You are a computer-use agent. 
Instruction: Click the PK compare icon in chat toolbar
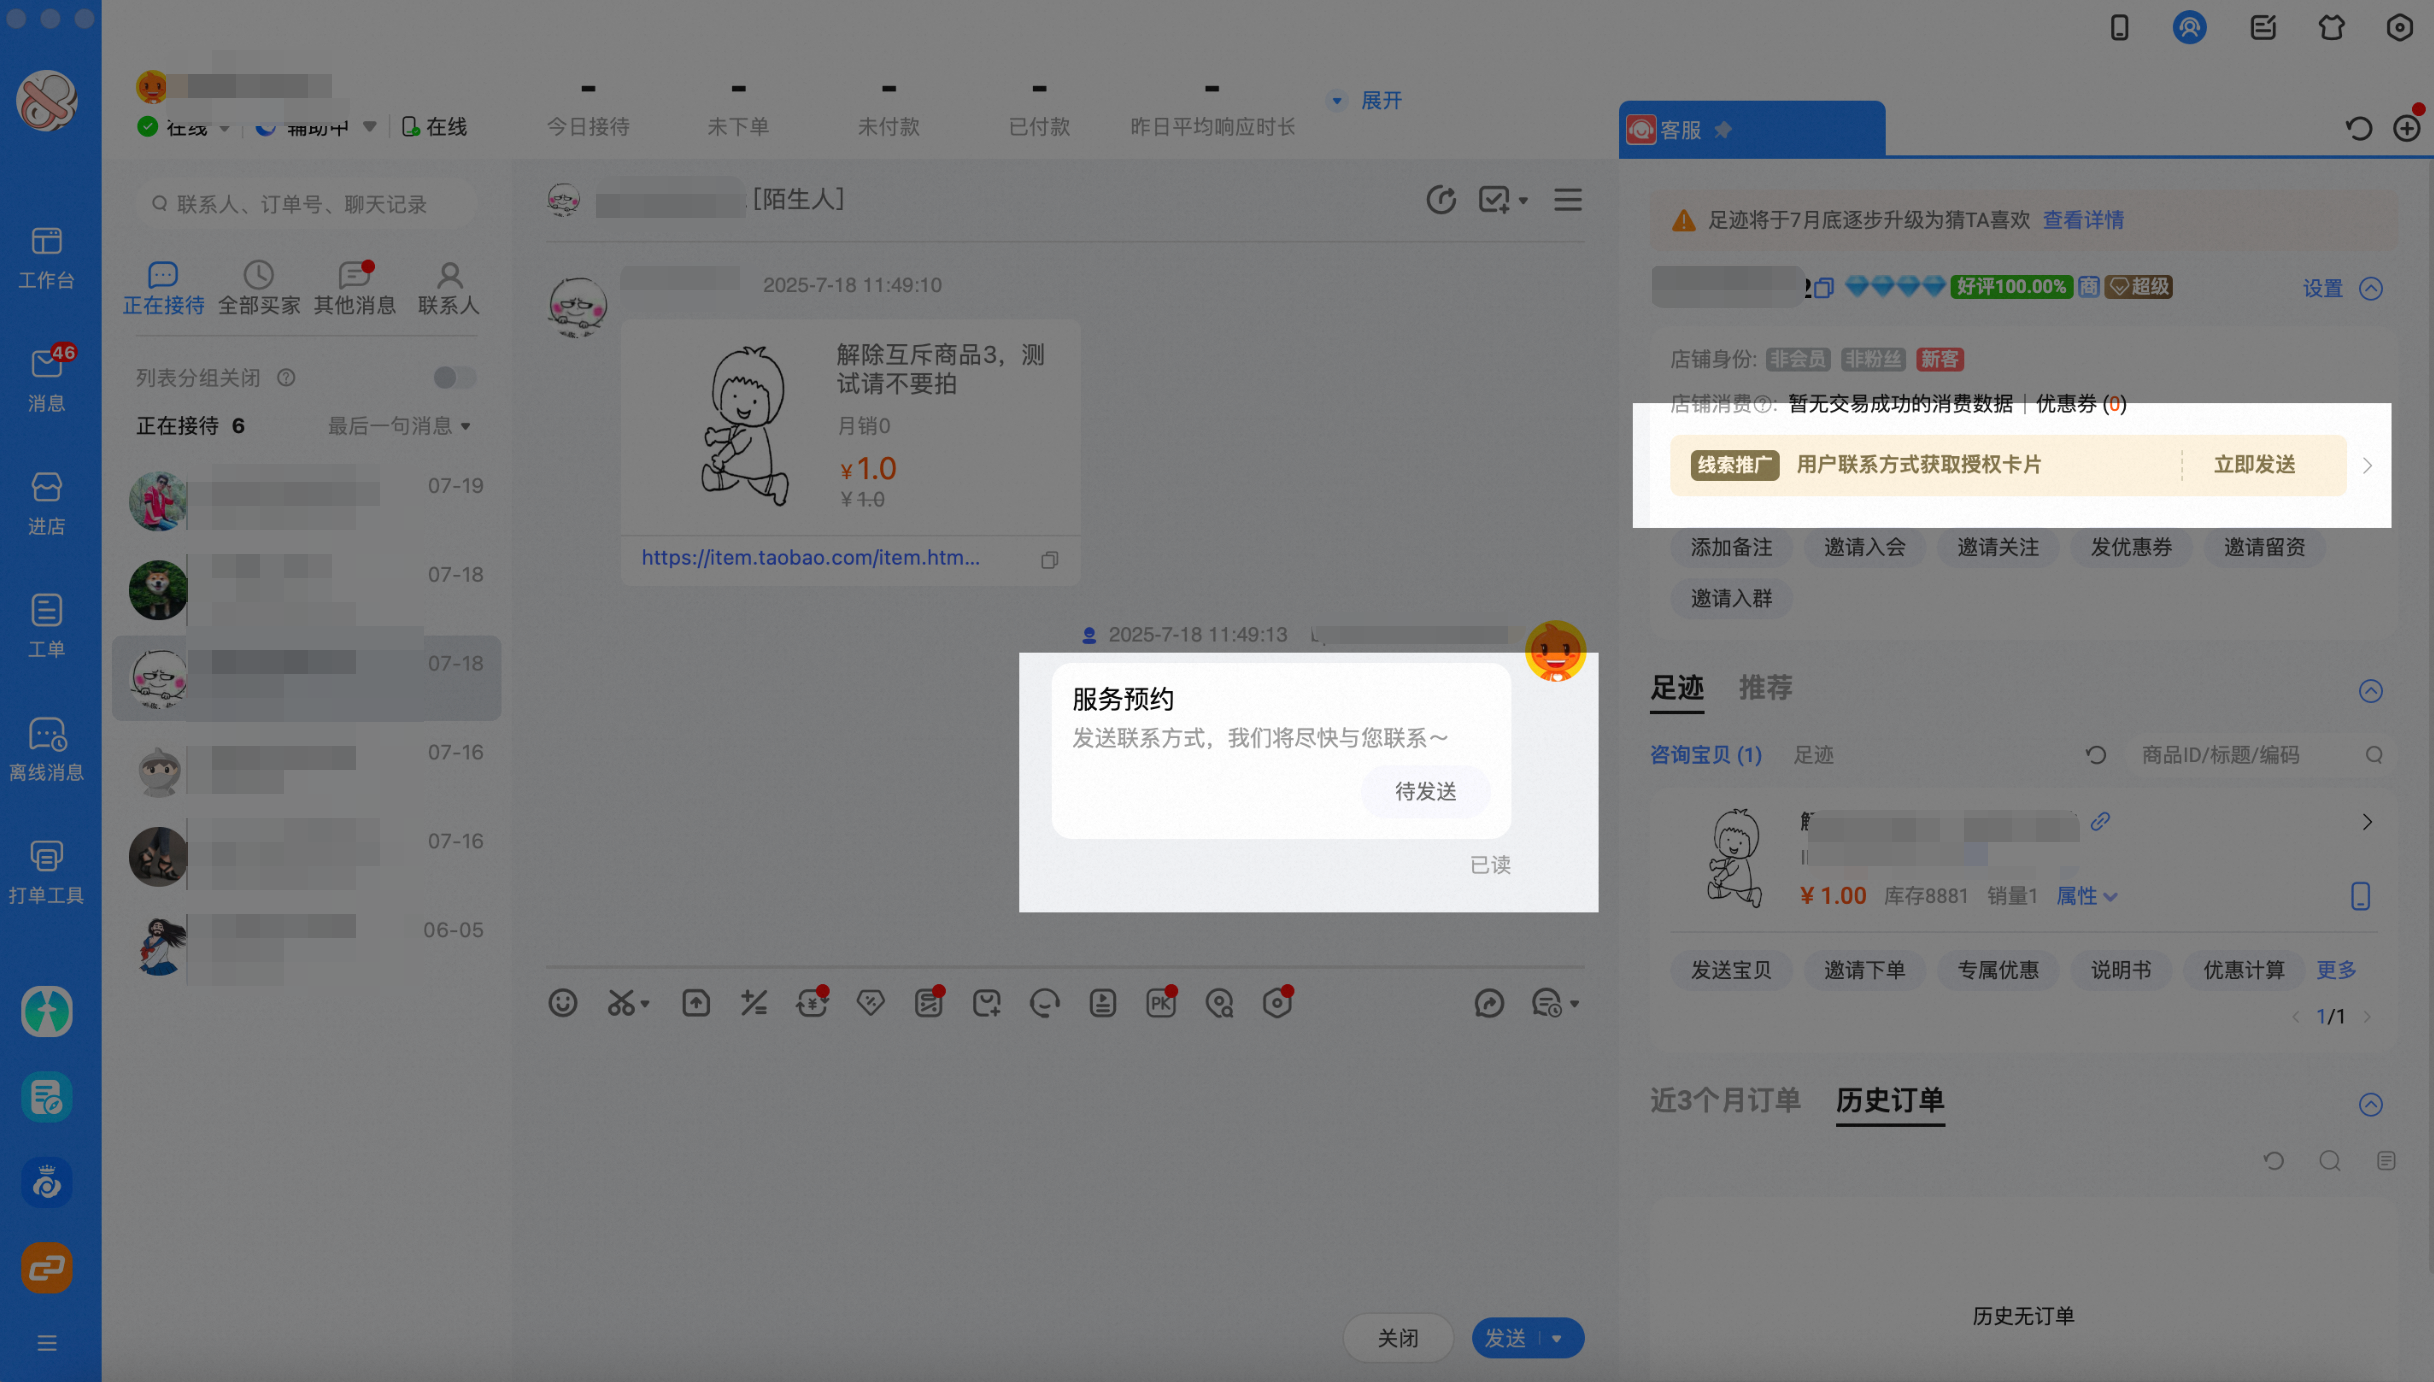(x=1161, y=1003)
